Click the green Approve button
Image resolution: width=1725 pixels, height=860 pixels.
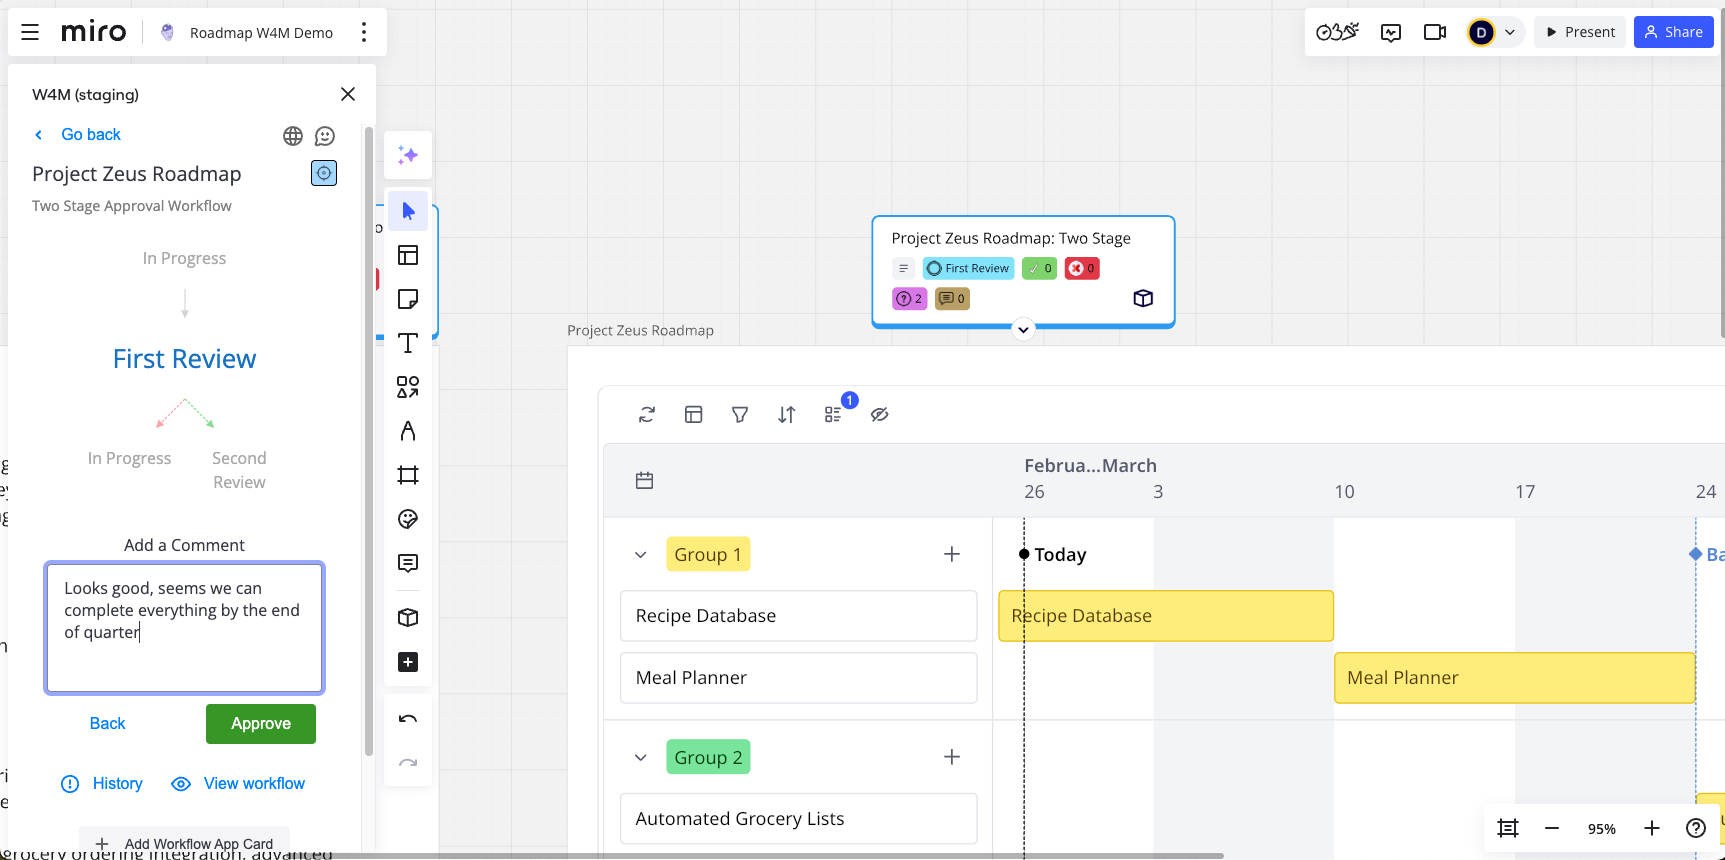tap(261, 724)
